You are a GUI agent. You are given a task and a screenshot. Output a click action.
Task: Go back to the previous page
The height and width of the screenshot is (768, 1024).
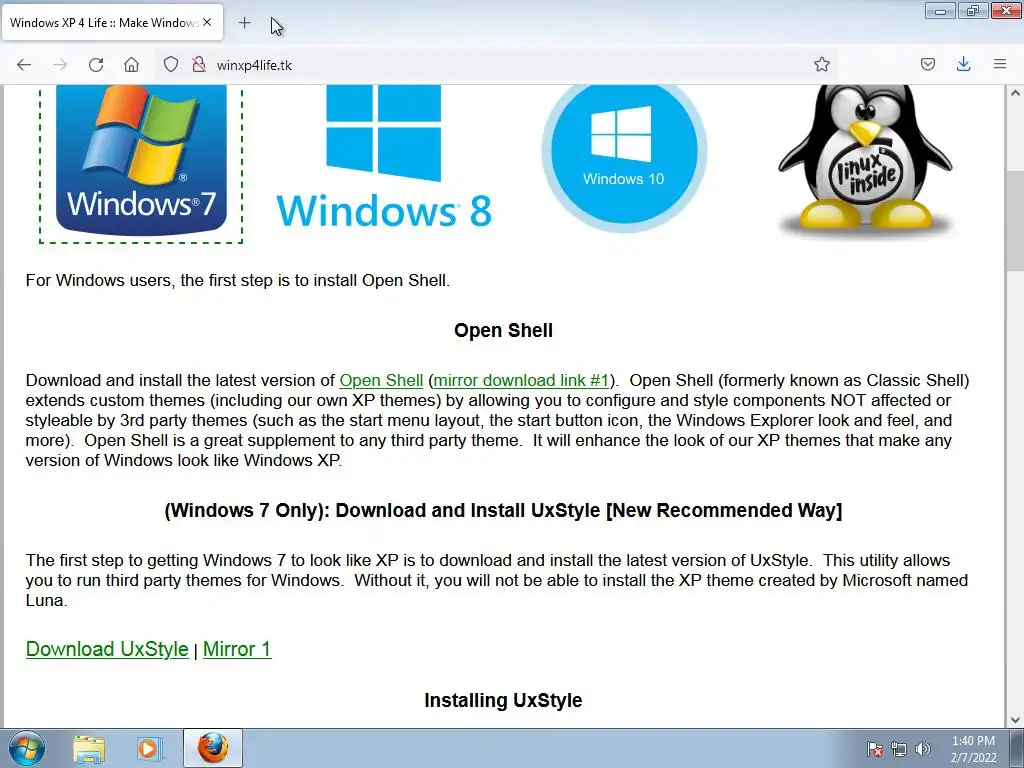click(x=24, y=65)
